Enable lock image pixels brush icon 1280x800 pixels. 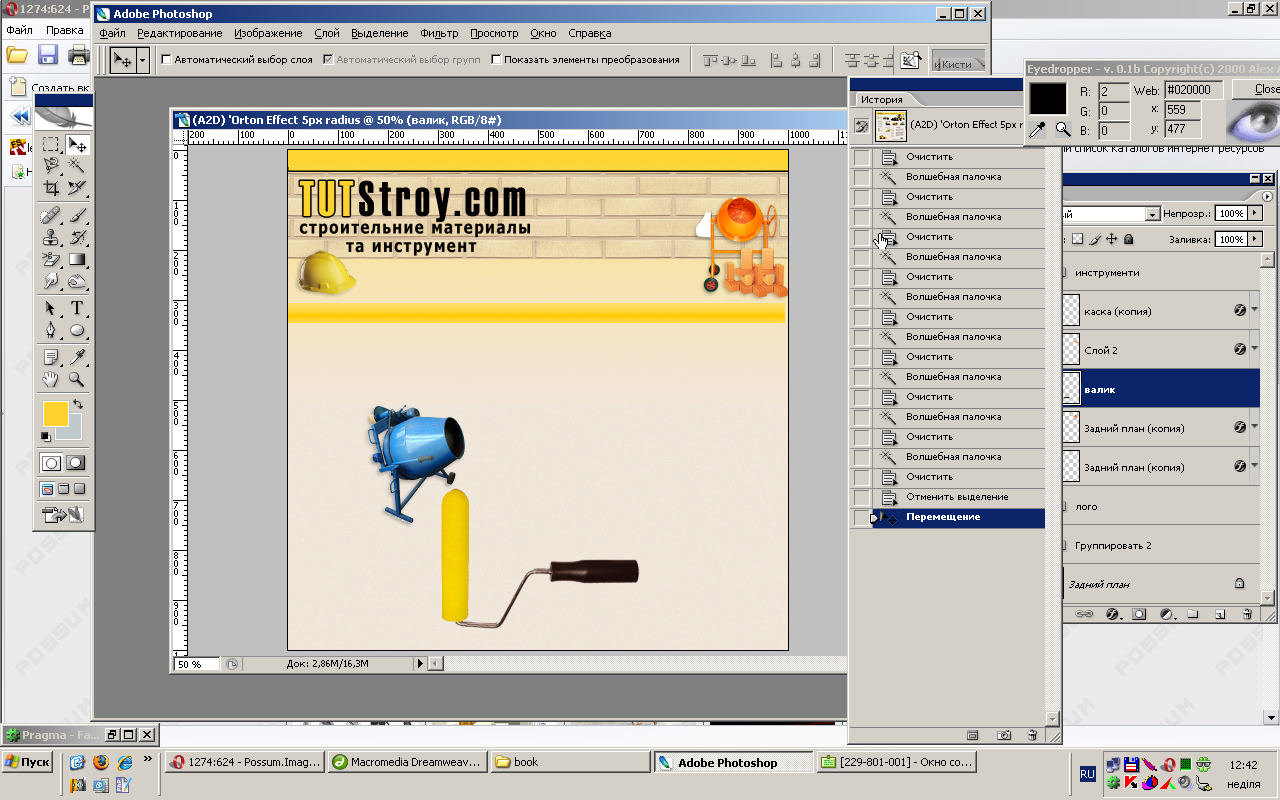1095,239
